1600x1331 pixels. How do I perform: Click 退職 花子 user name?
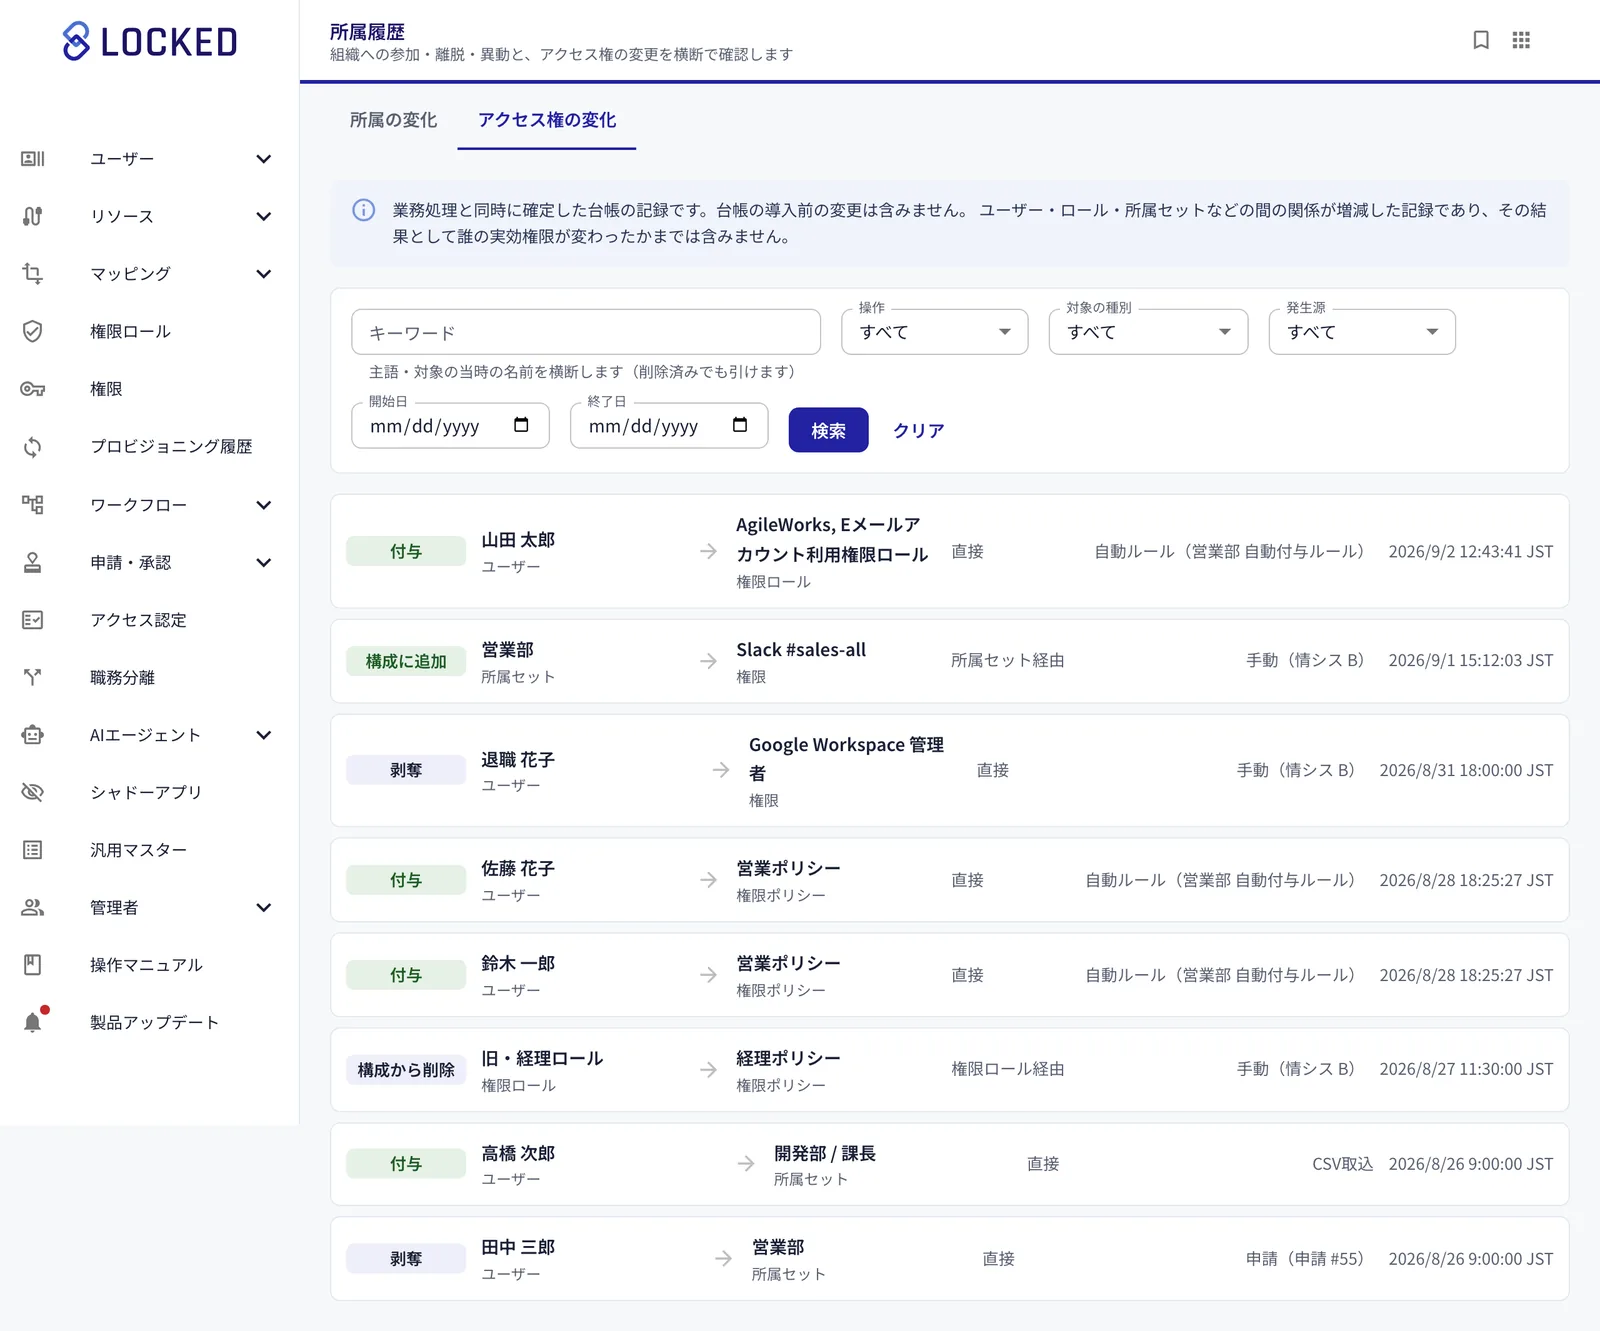(x=518, y=760)
